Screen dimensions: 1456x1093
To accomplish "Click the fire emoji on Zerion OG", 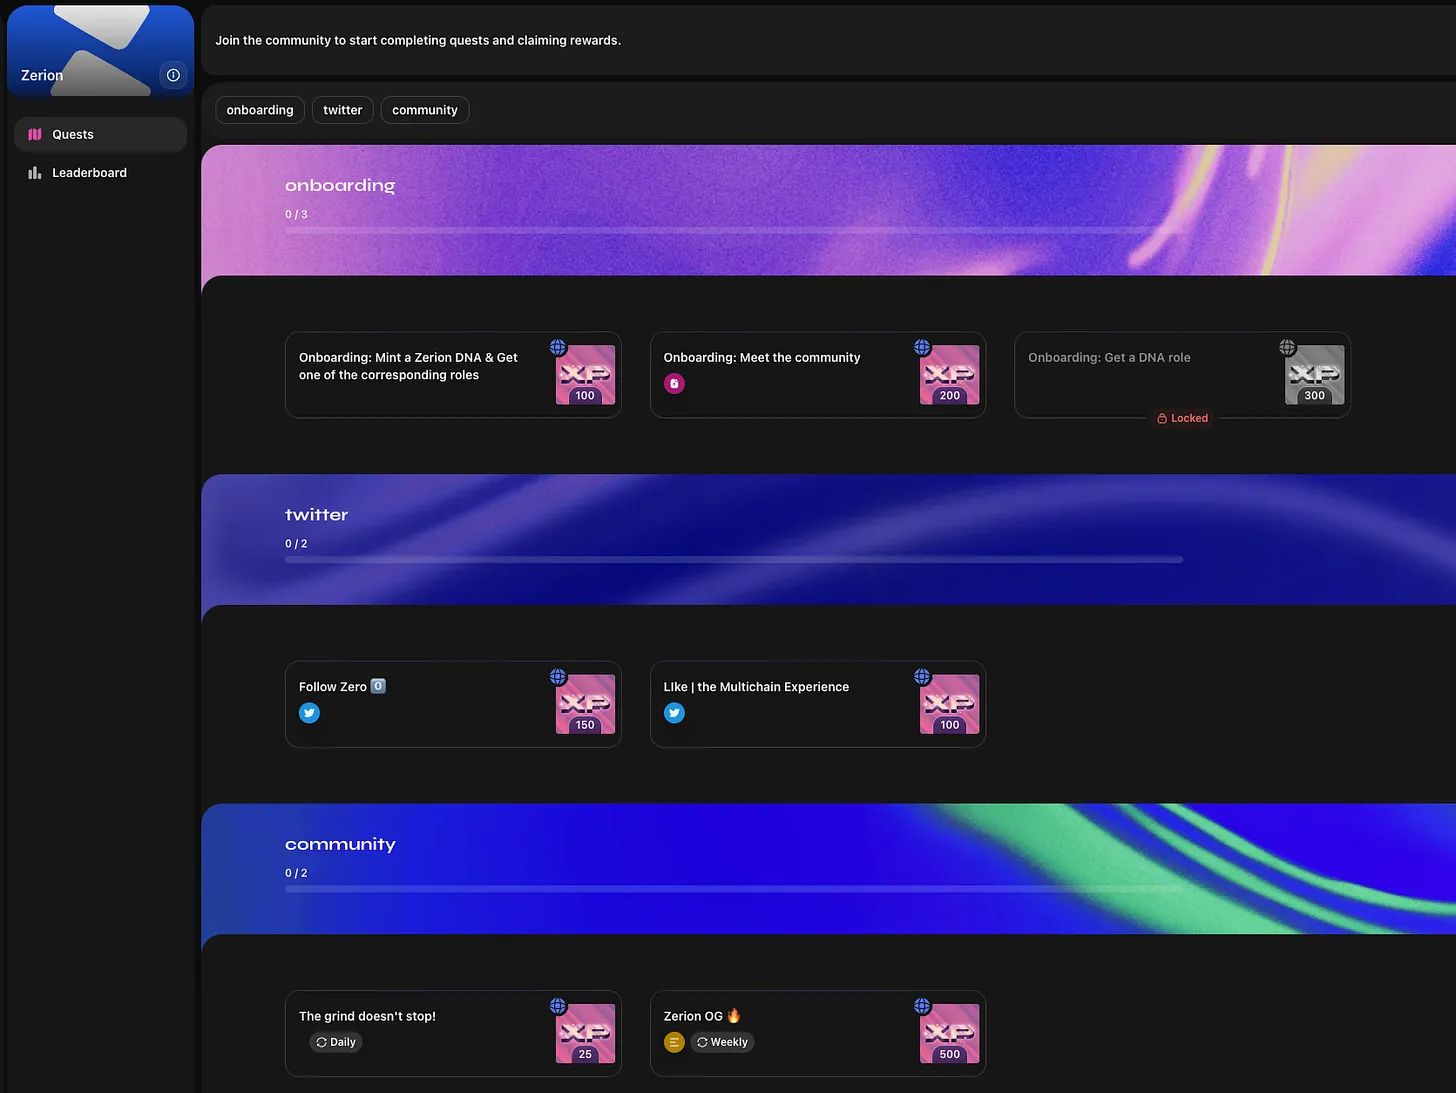I will [734, 1015].
